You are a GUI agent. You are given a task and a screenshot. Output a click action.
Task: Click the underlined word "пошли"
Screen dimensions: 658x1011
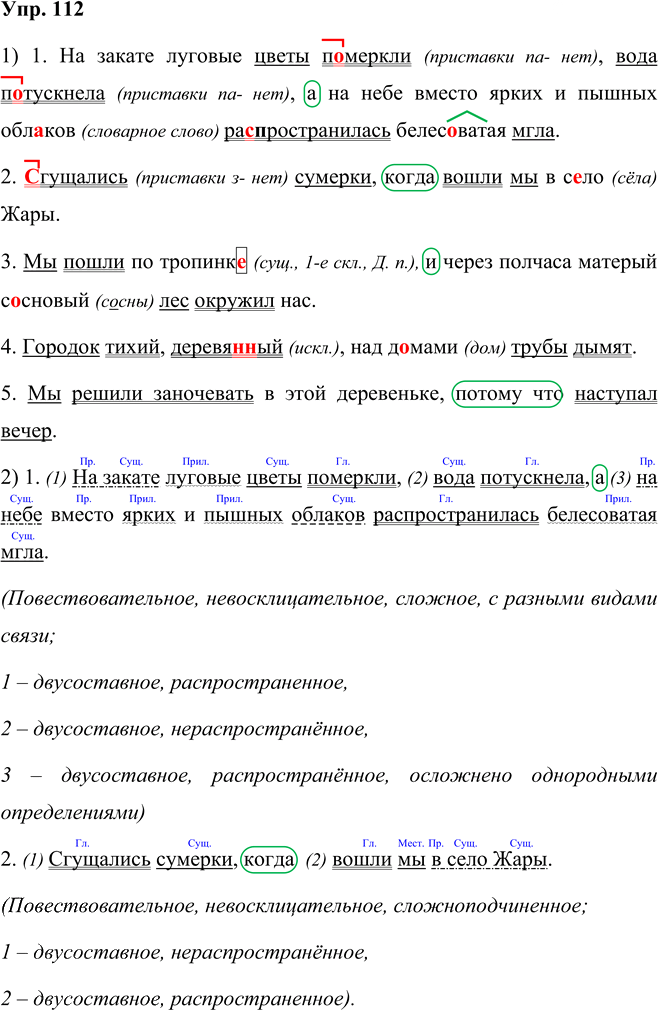94,262
